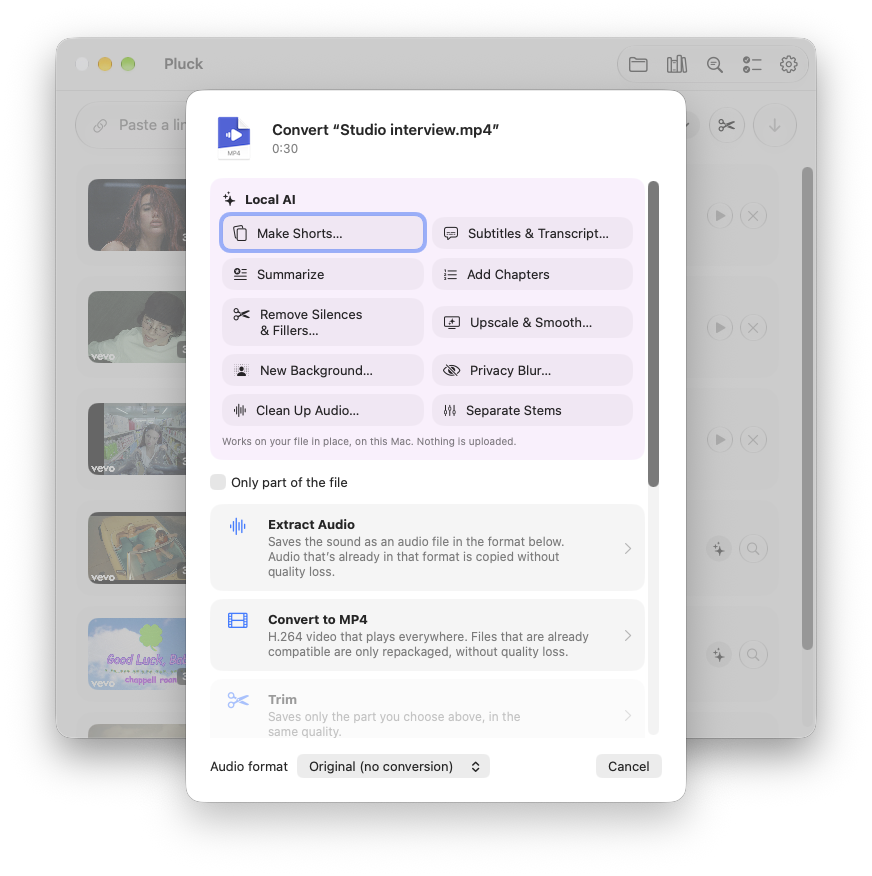
Task: Open Privacy Blur… action
Action: pos(532,370)
